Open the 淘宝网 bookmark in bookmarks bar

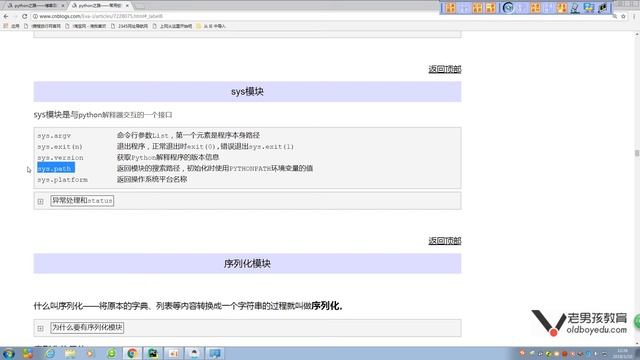coord(85,26)
